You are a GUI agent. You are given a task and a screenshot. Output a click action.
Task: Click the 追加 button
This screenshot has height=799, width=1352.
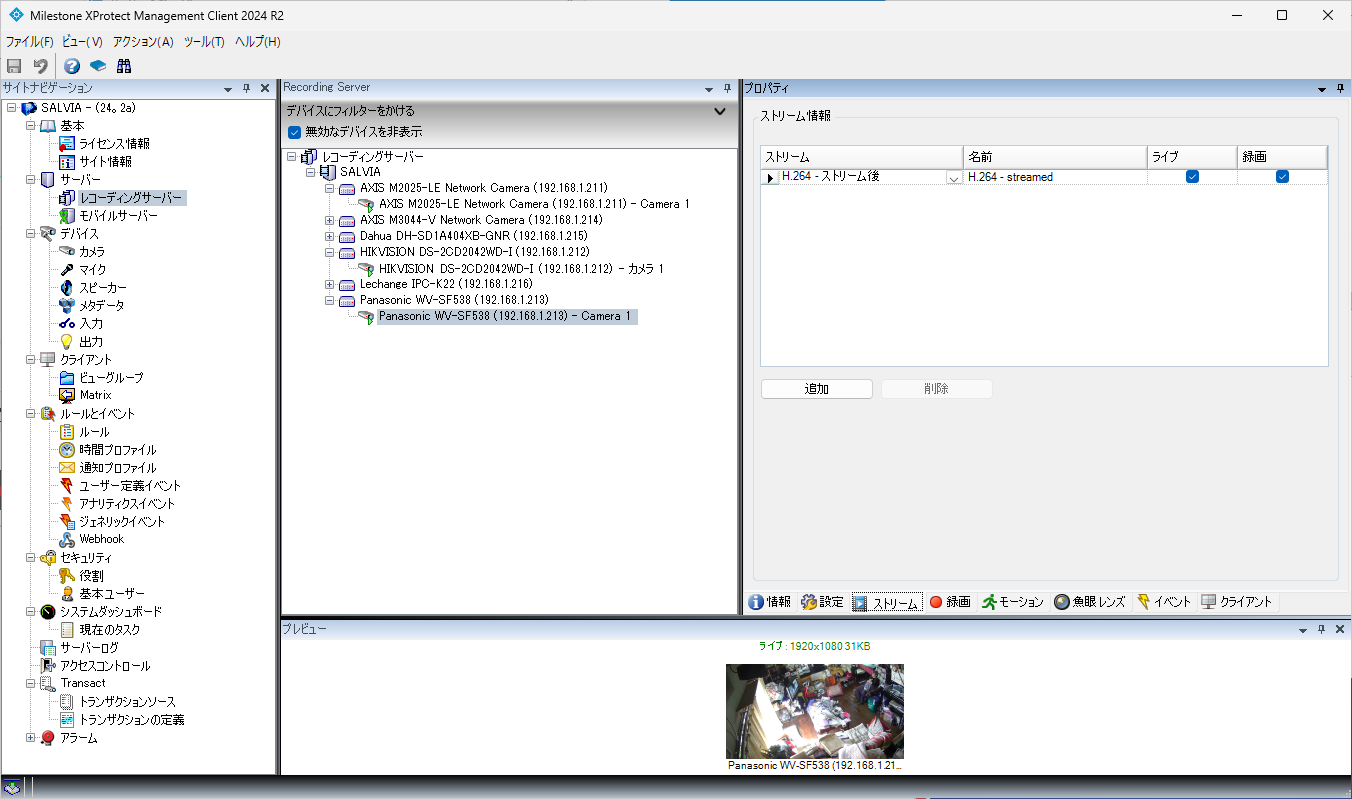point(817,389)
